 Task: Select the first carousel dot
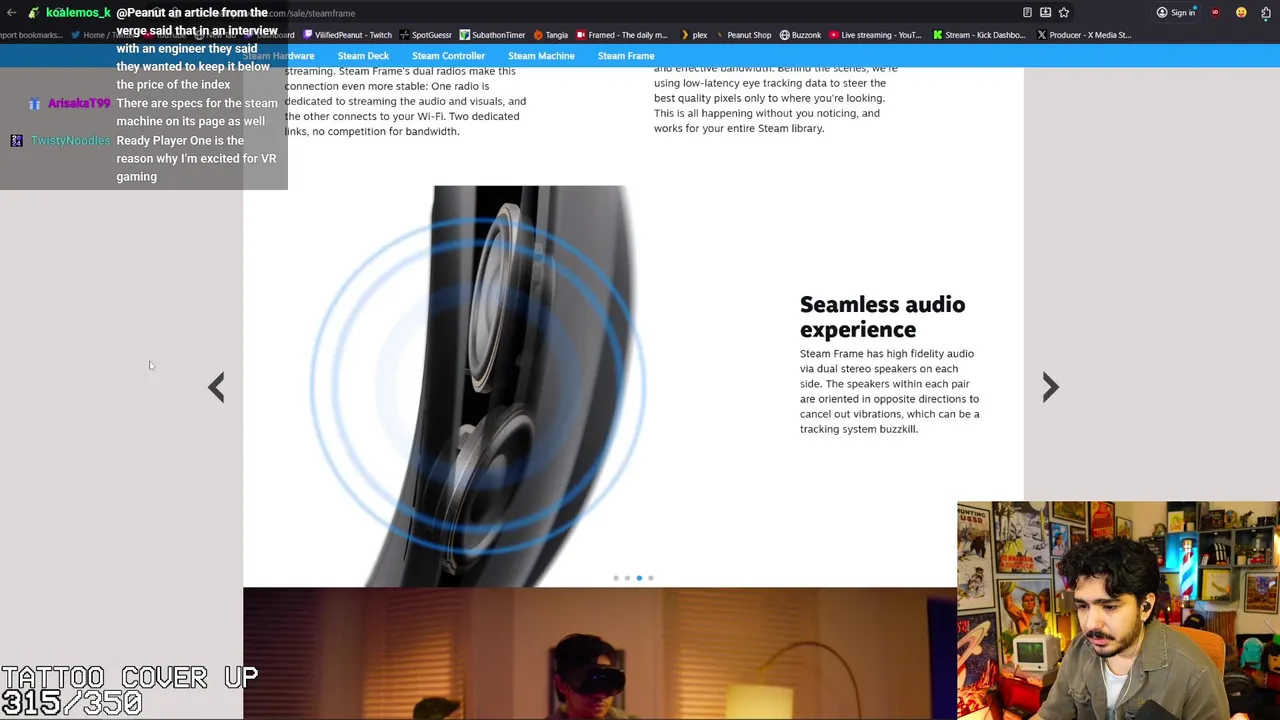[616, 578]
